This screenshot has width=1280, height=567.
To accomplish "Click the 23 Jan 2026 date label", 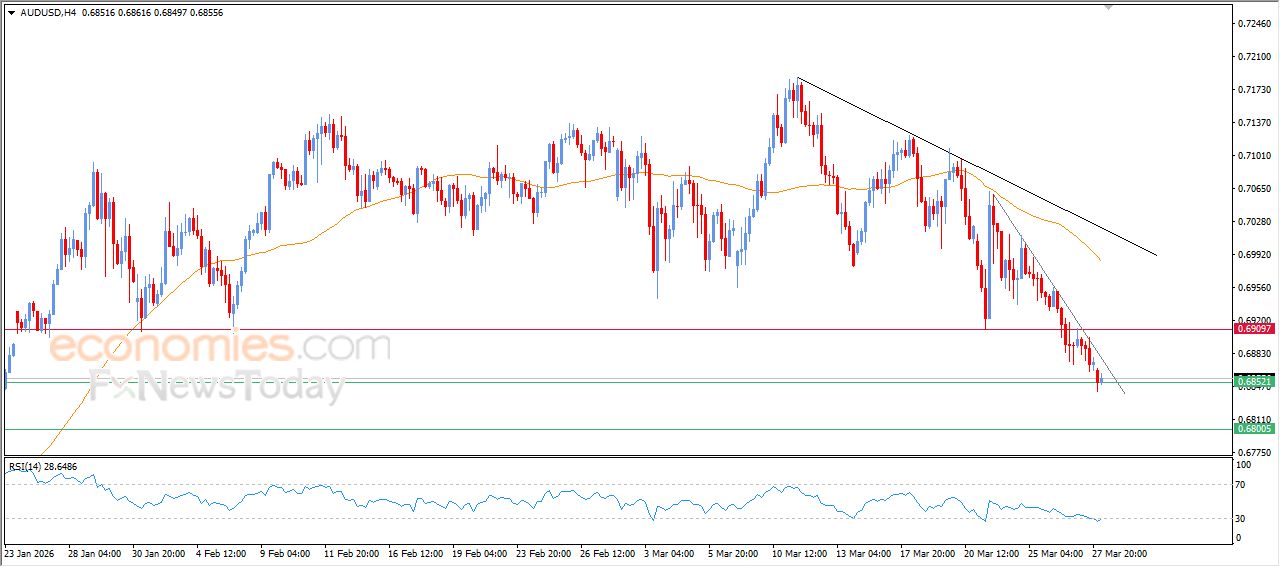I will pyautogui.click(x=29, y=552).
